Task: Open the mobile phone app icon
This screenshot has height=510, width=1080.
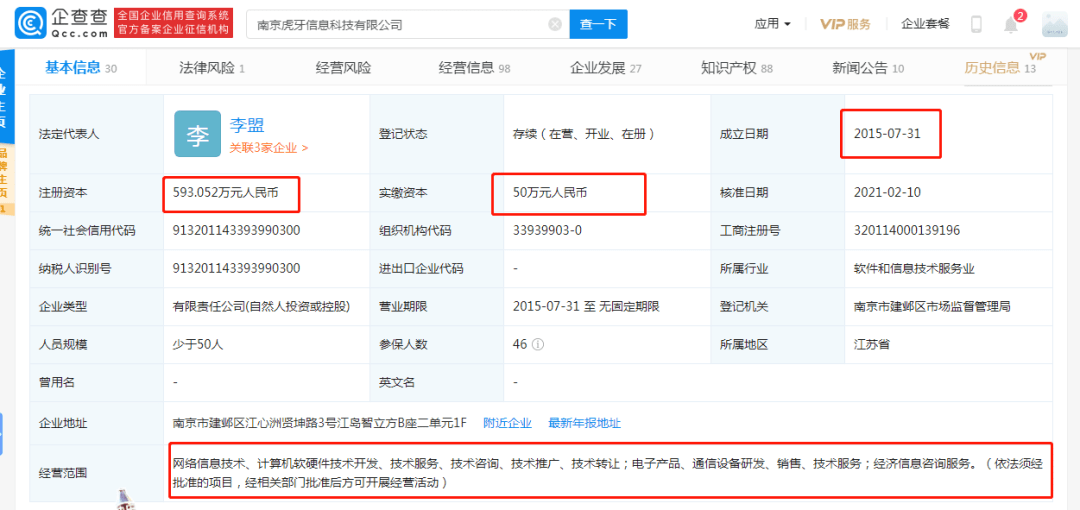Action: pos(976,24)
